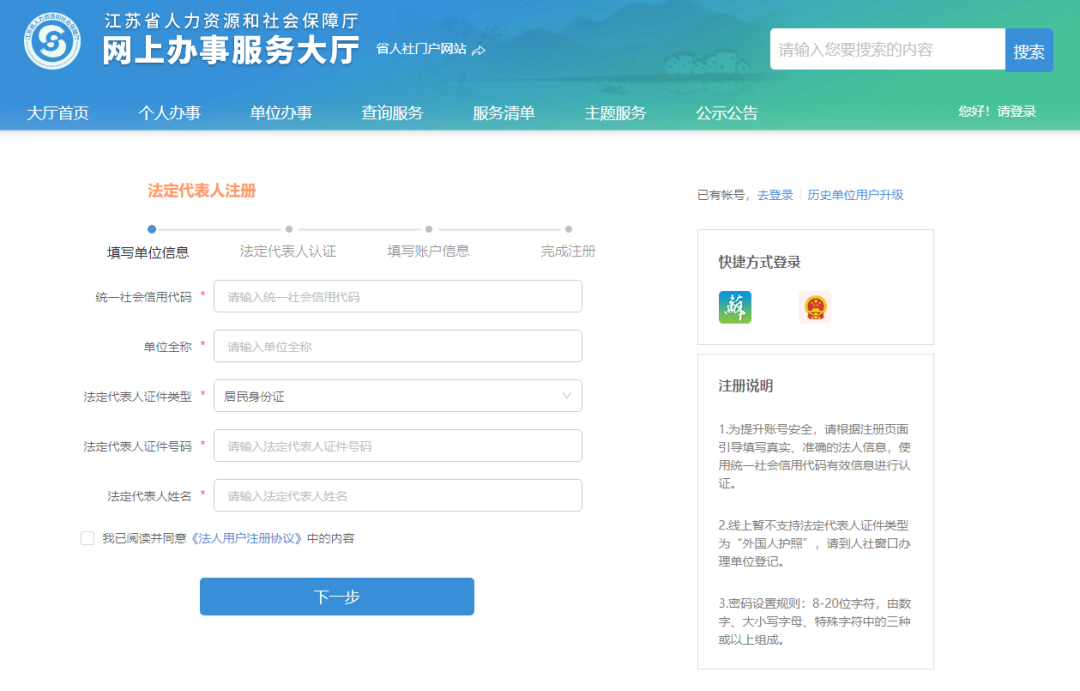Focus the 单位全称 text field

tap(397, 347)
